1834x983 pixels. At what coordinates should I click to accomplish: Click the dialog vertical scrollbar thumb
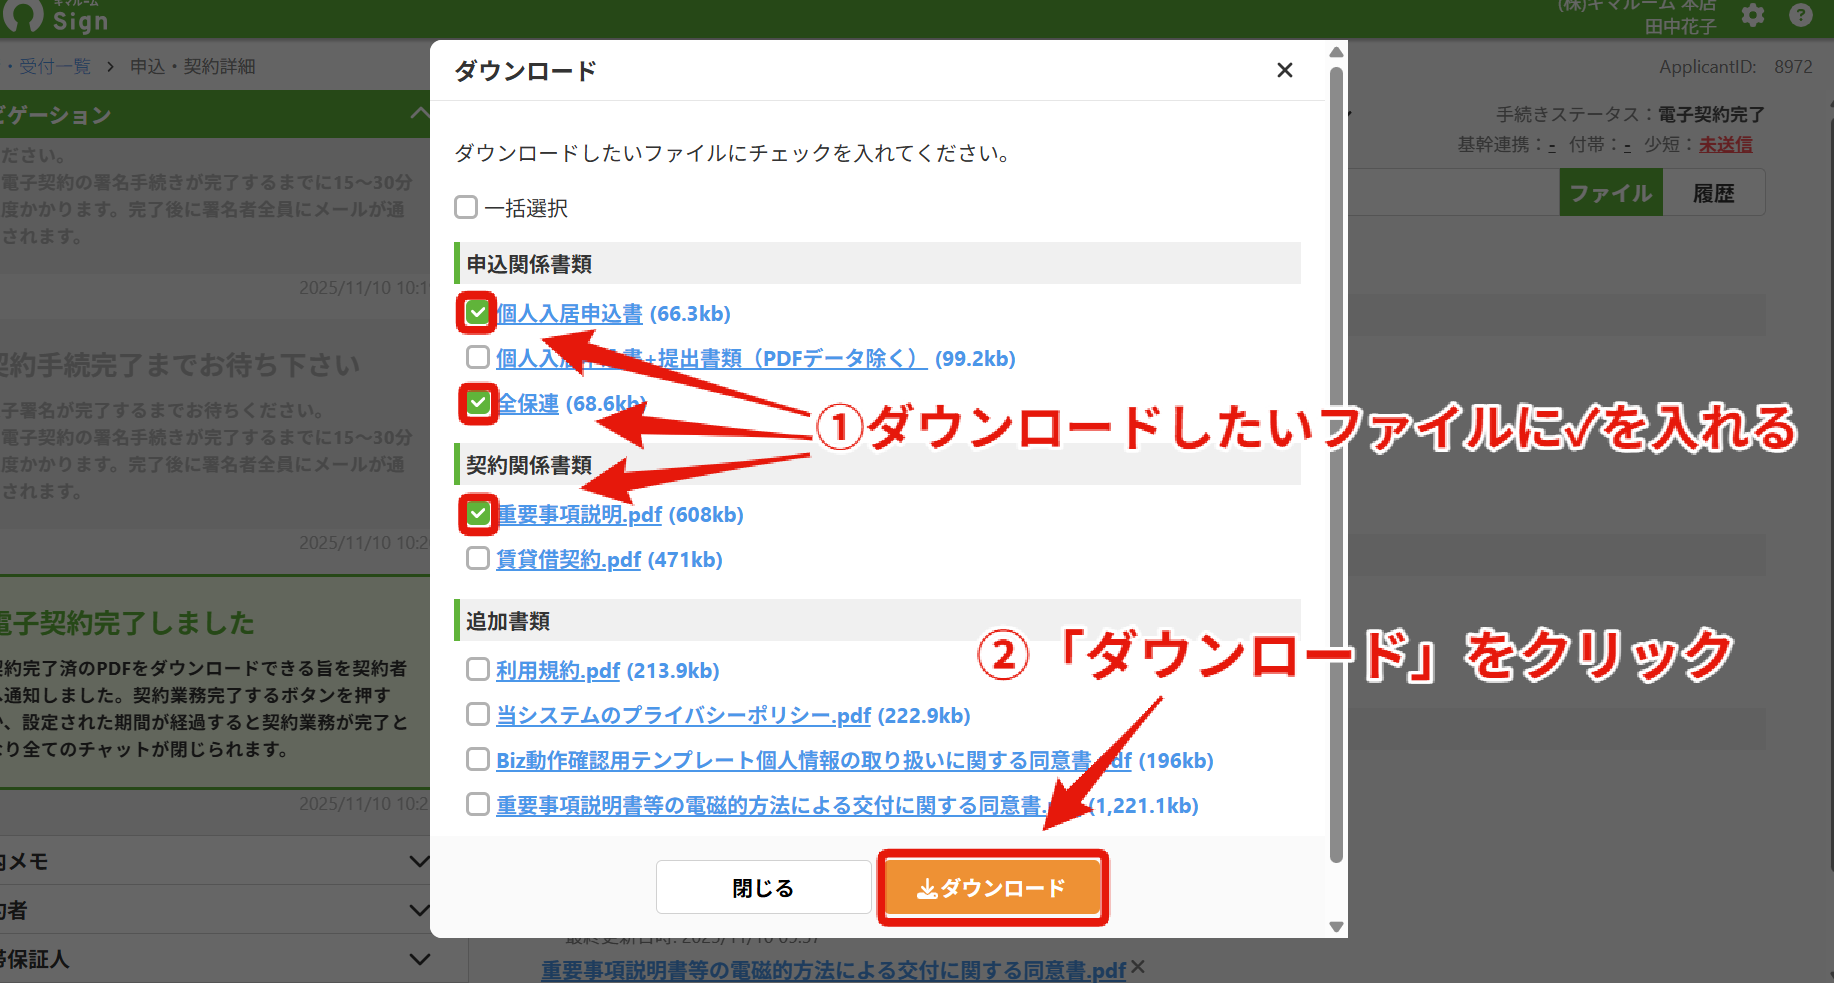[1336, 465]
